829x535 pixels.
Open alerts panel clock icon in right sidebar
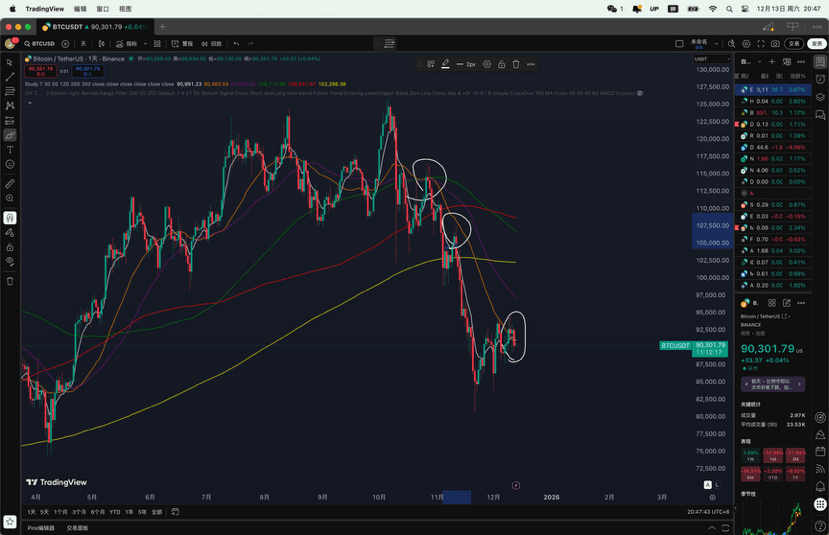(x=820, y=79)
